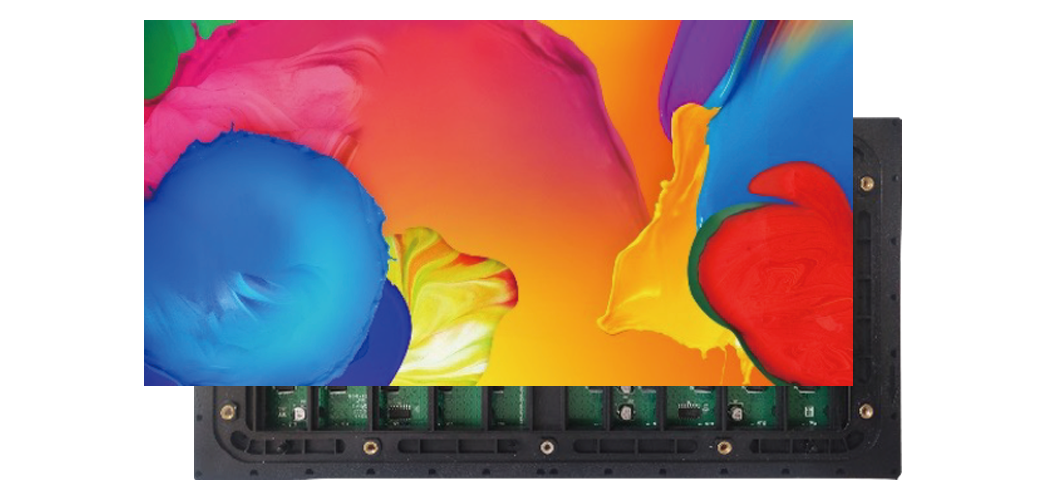Click the left brass screw on bottom rail
Viewport: 1045px width, 500px height.
370,447
